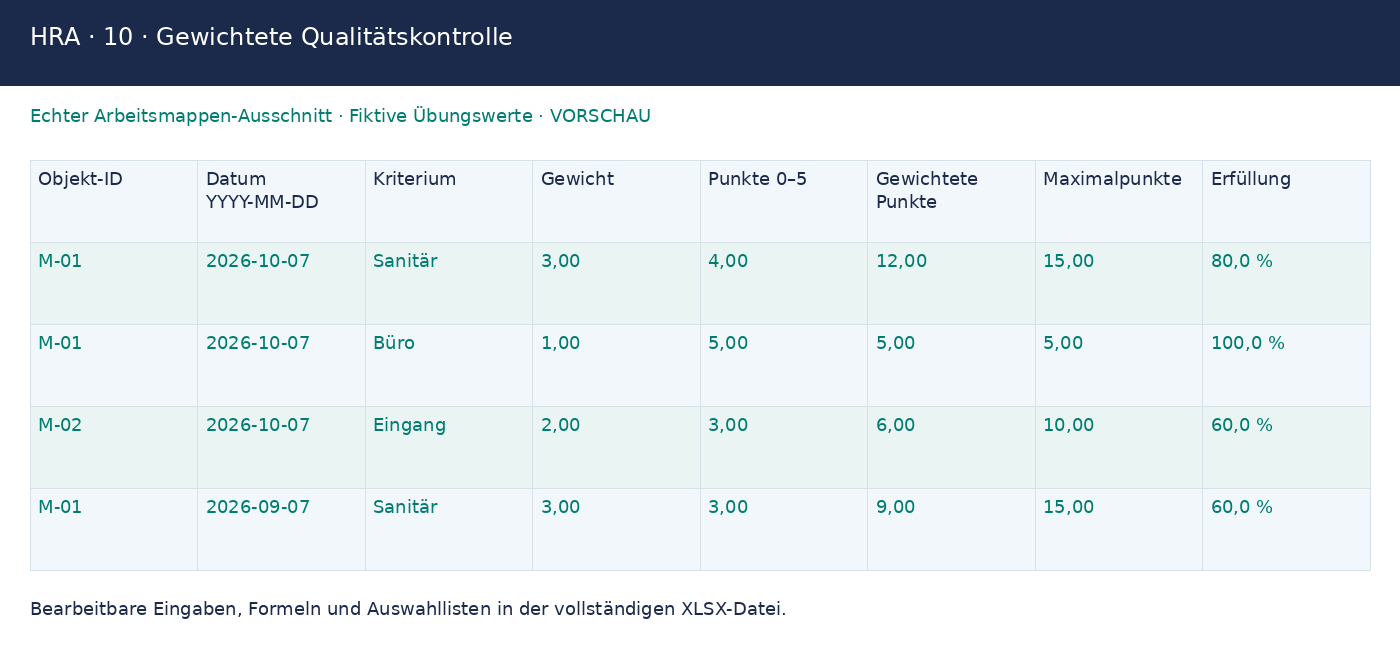
Task: Click the Erfüllung column header
Action: coord(1286,201)
